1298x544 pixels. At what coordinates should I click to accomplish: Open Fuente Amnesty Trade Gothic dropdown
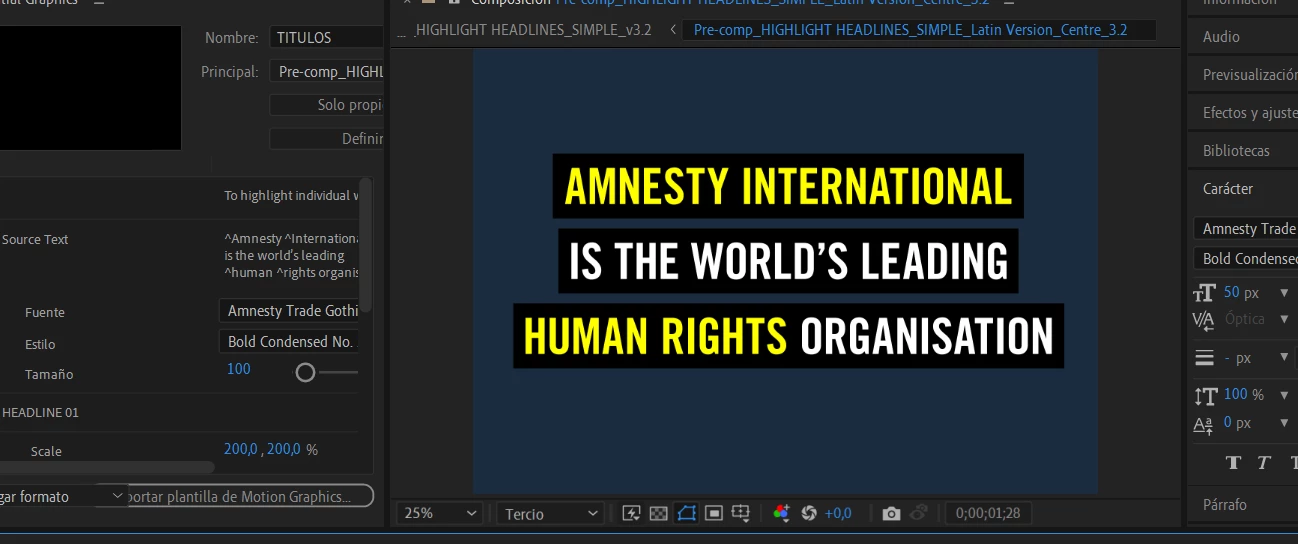pyautogui.click(x=289, y=311)
